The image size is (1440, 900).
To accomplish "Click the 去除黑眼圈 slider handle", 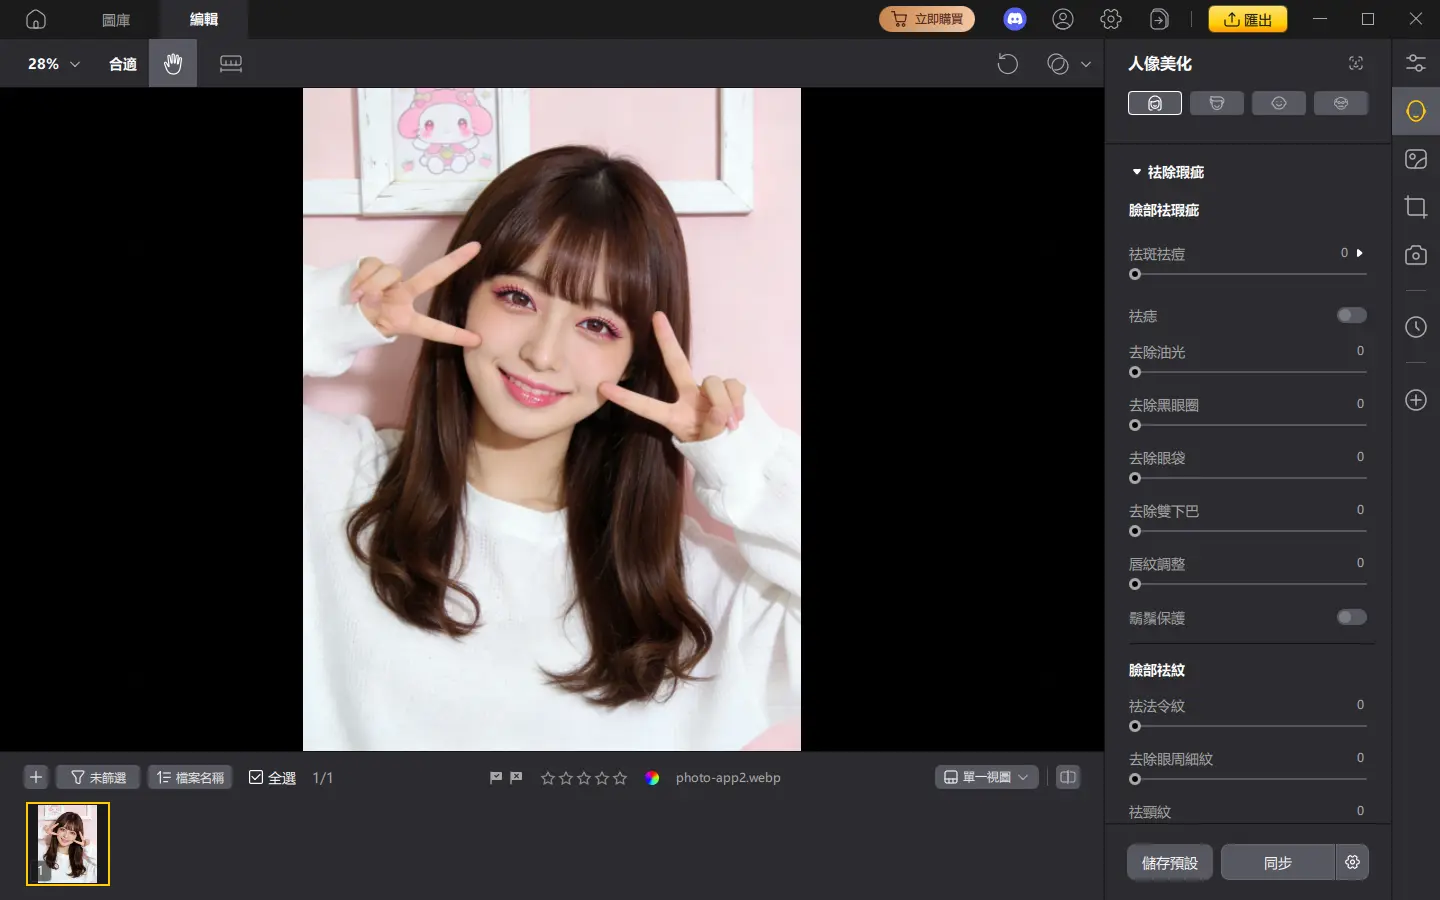I will click(x=1135, y=425).
